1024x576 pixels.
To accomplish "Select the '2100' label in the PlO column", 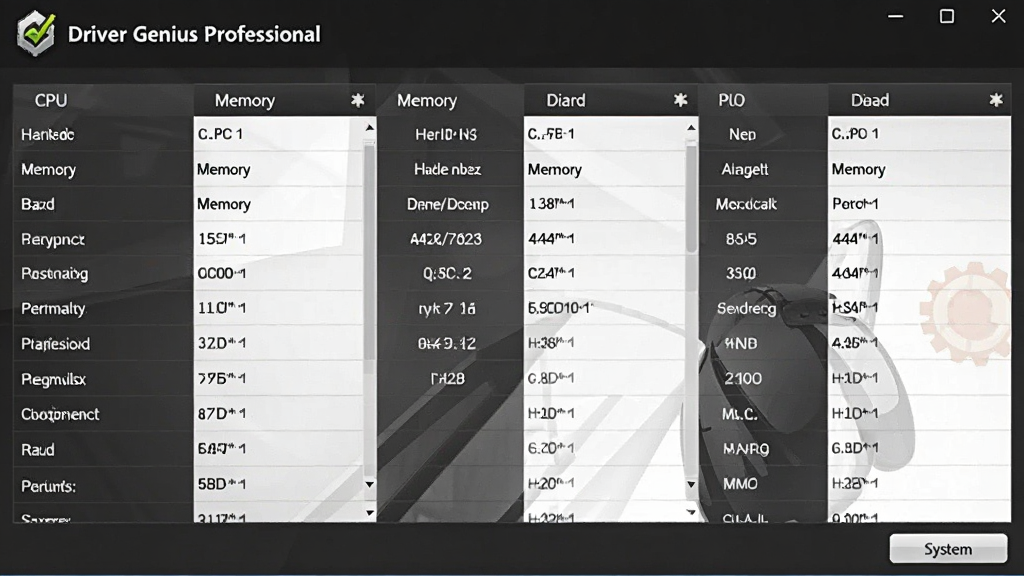I will pyautogui.click(x=743, y=379).
